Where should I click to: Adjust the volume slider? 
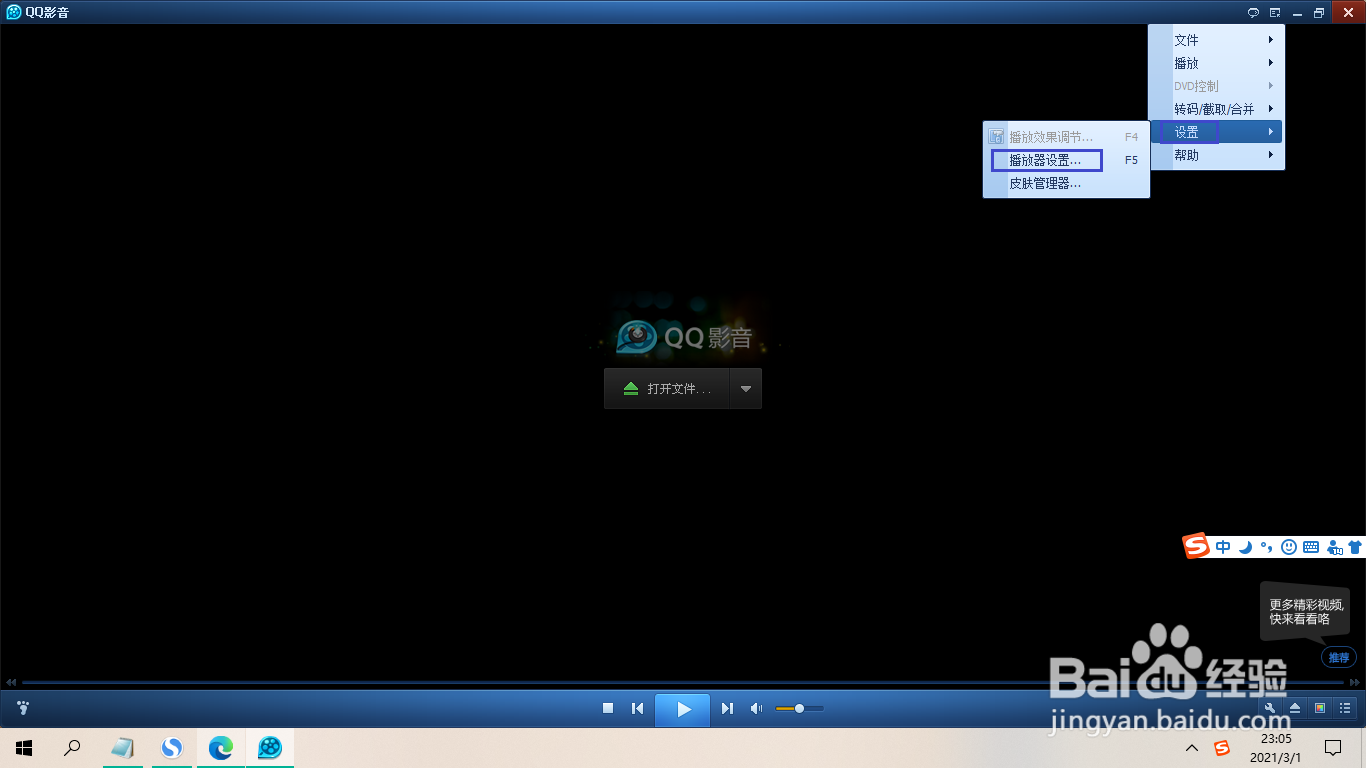799,708
